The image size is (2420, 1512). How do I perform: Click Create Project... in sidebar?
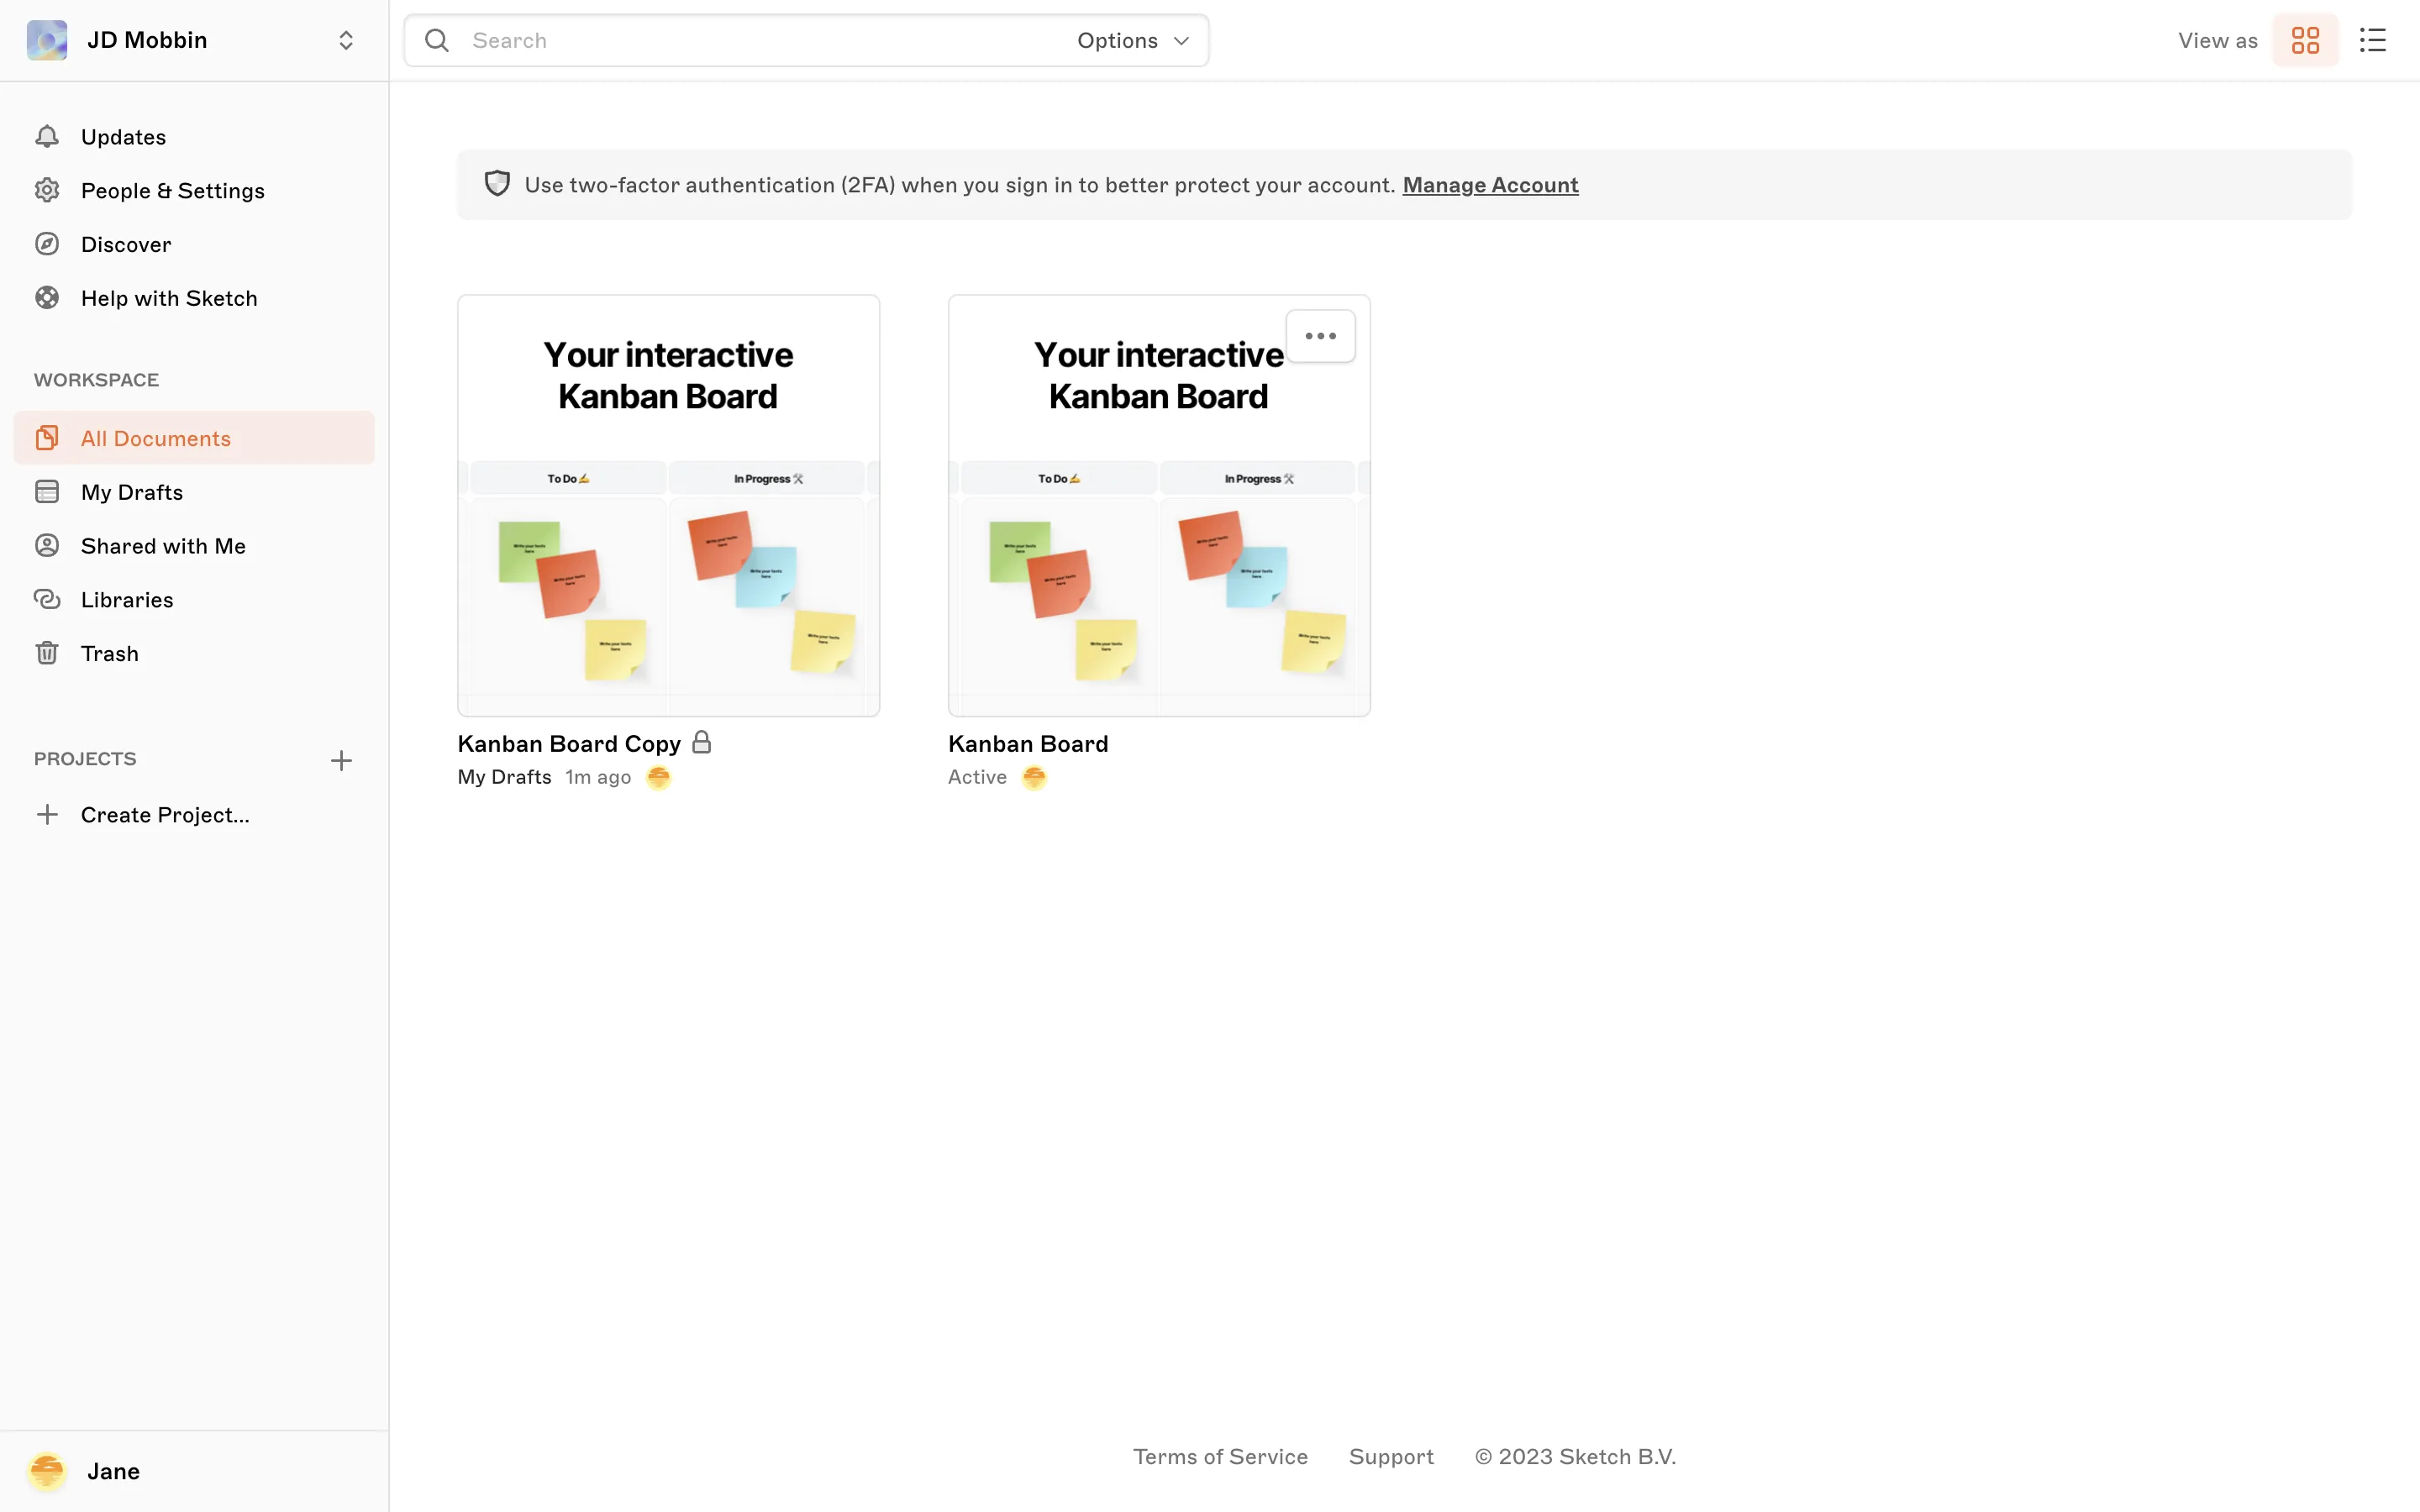click(x=165, y=815)
